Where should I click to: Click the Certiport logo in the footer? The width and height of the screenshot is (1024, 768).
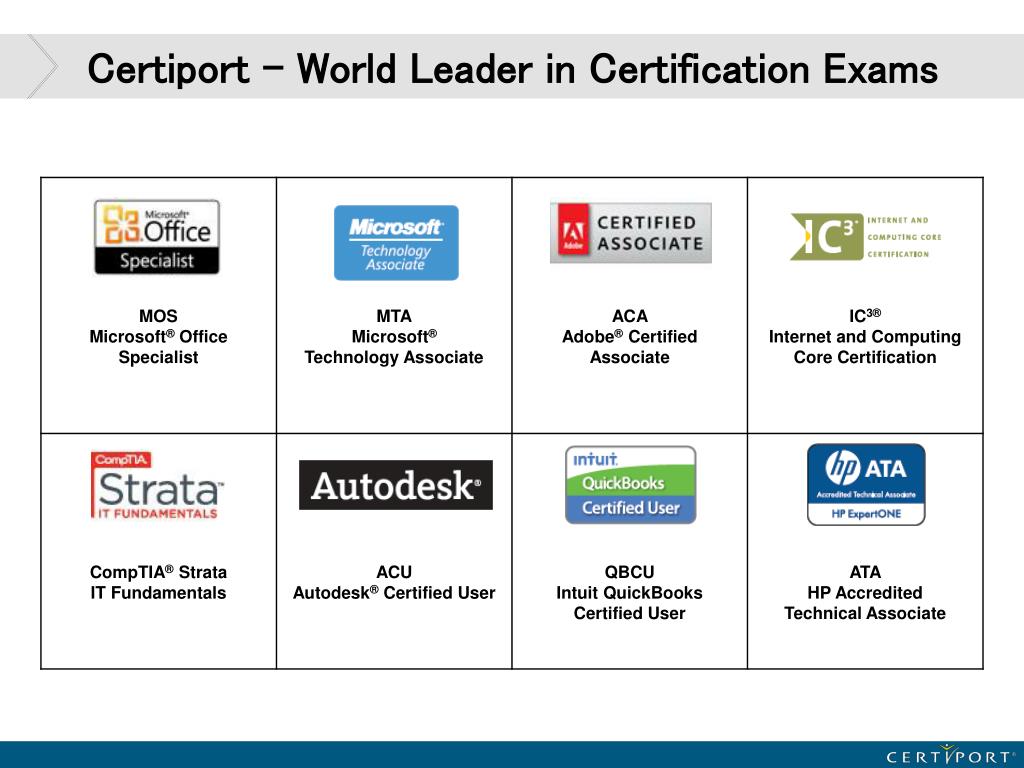pyautogui.click(x=950, y=756)
